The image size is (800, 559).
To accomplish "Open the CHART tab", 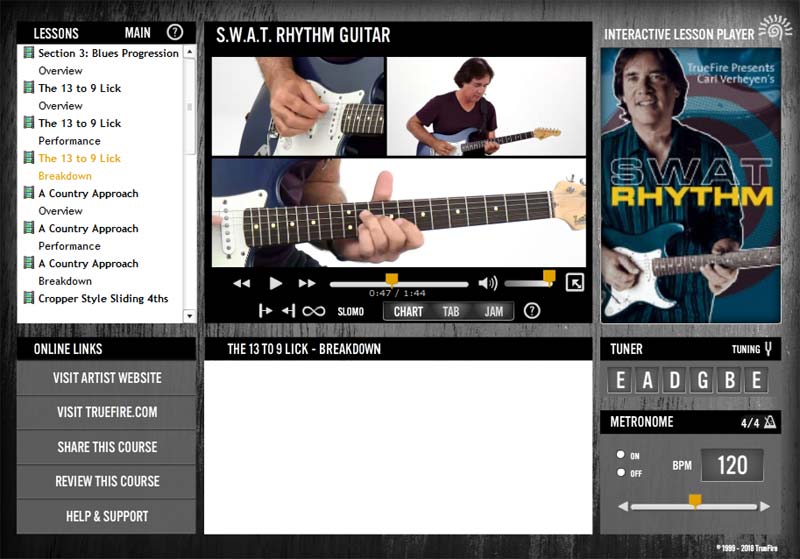I will pyautogui.click(x=408, y=312).
